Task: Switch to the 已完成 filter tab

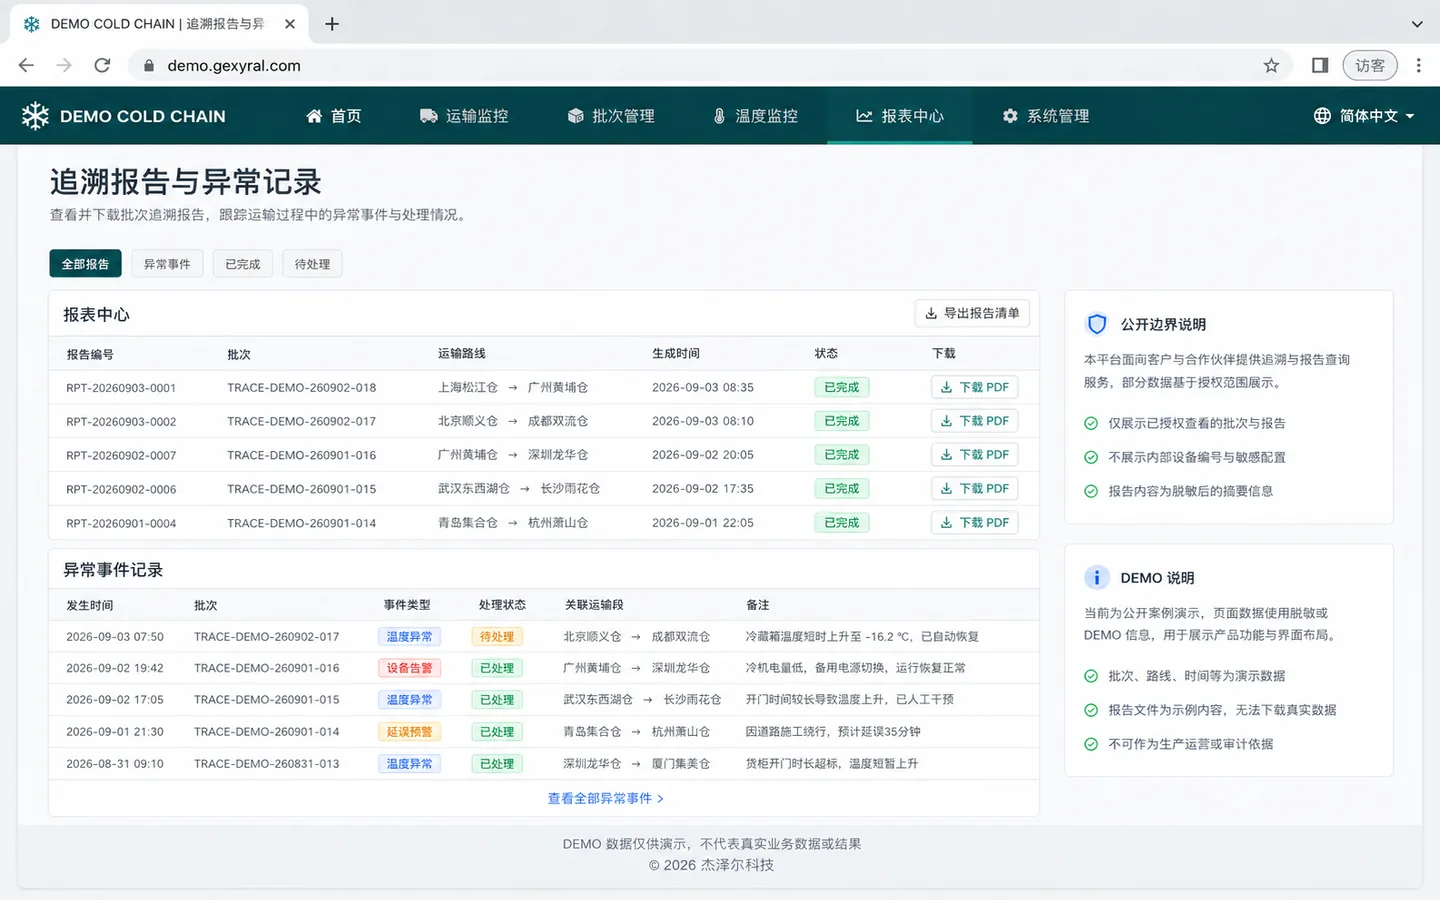Action: (243, 264)
